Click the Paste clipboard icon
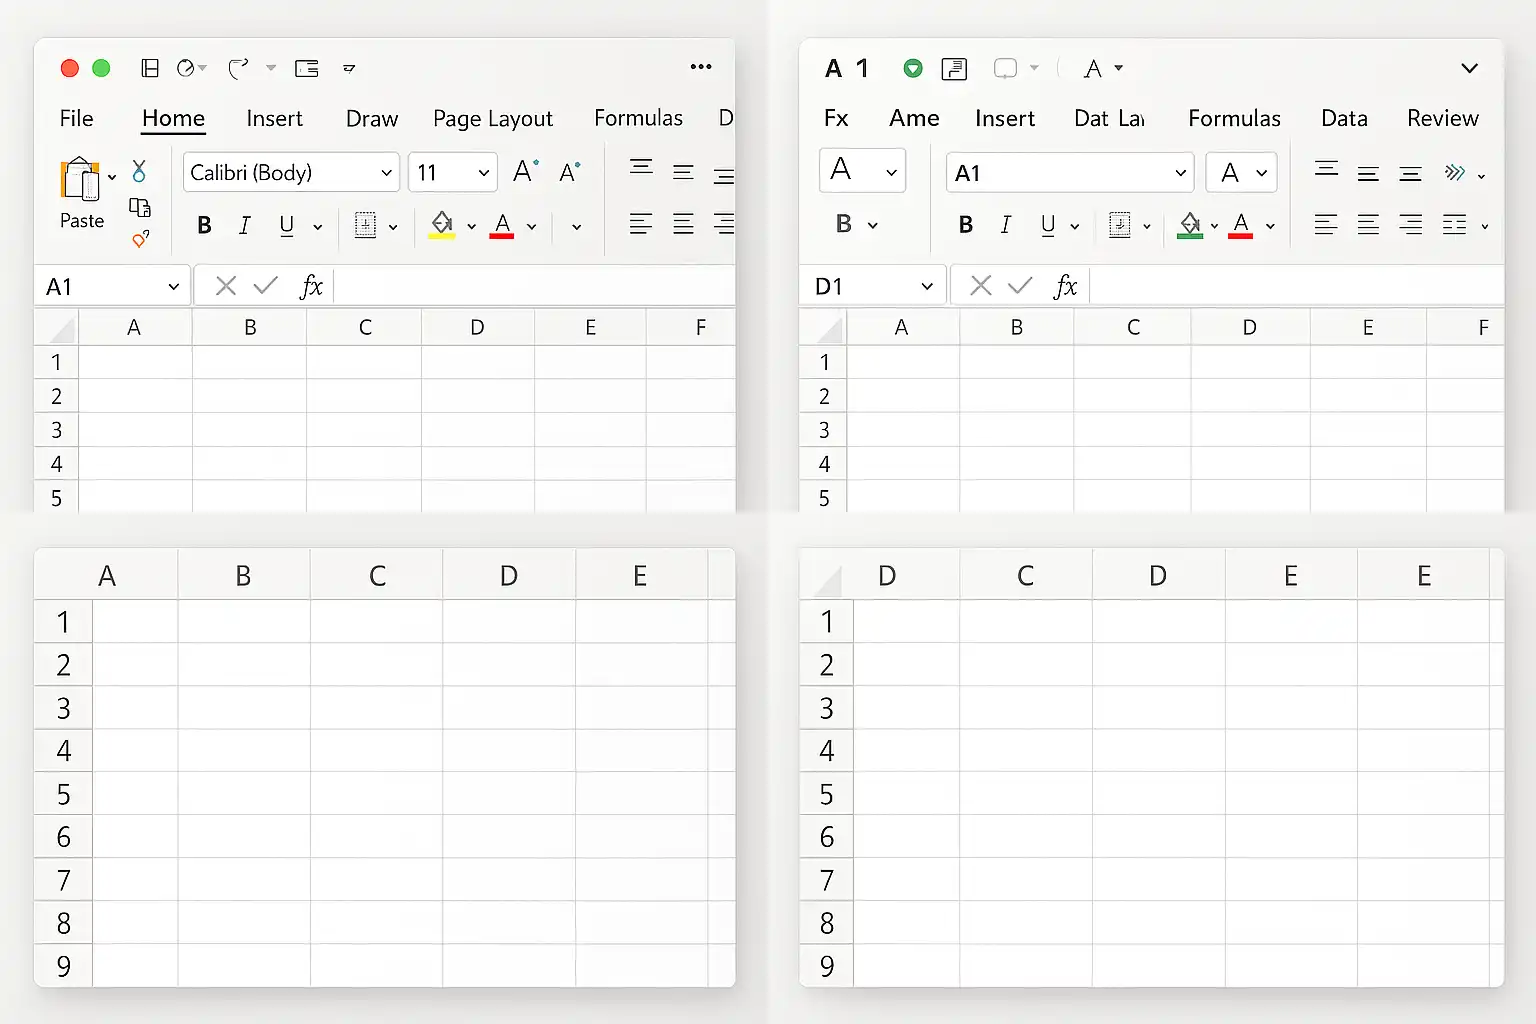This screenshot has height=1024, width=1536. click(x=80, y=180)
